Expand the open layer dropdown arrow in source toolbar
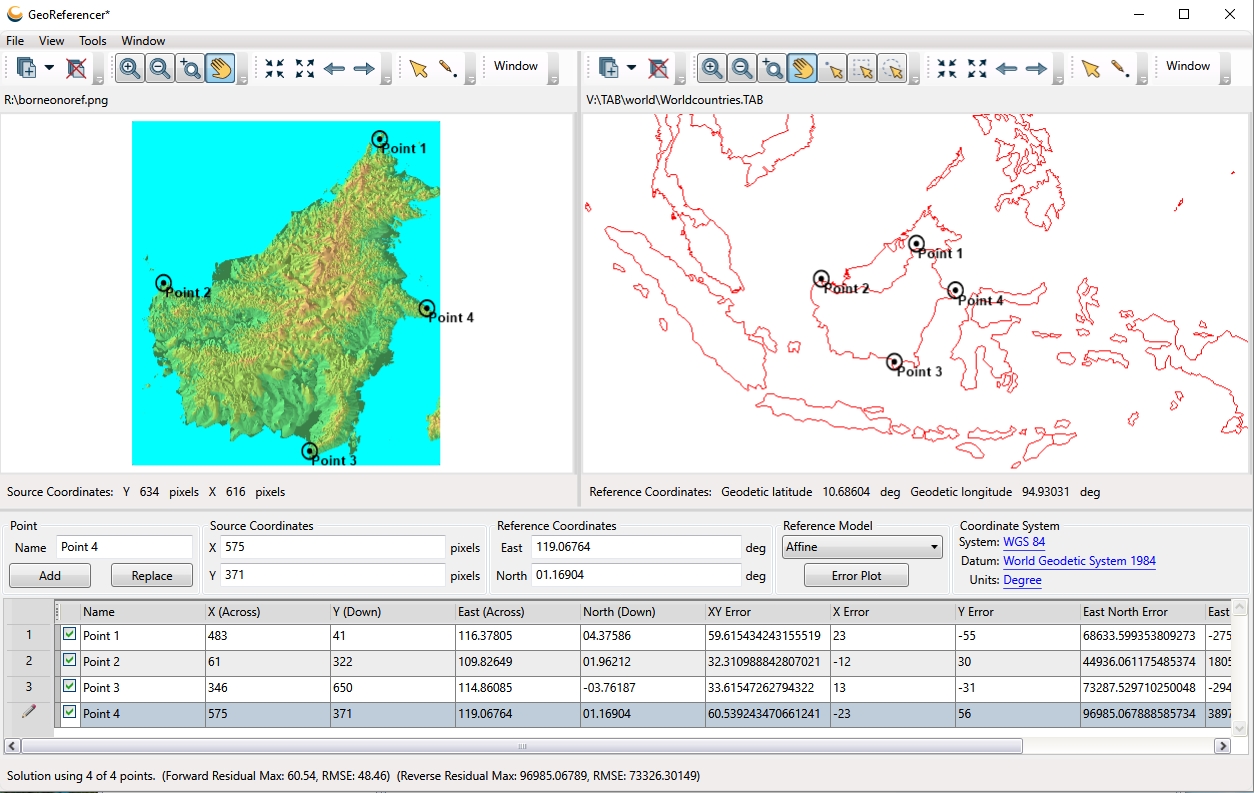Screen dimensions: 1254x793 (49, 68)
